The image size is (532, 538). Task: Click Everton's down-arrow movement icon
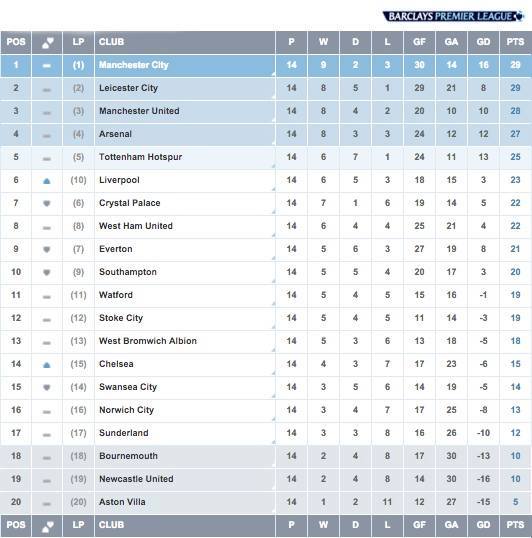47,249
